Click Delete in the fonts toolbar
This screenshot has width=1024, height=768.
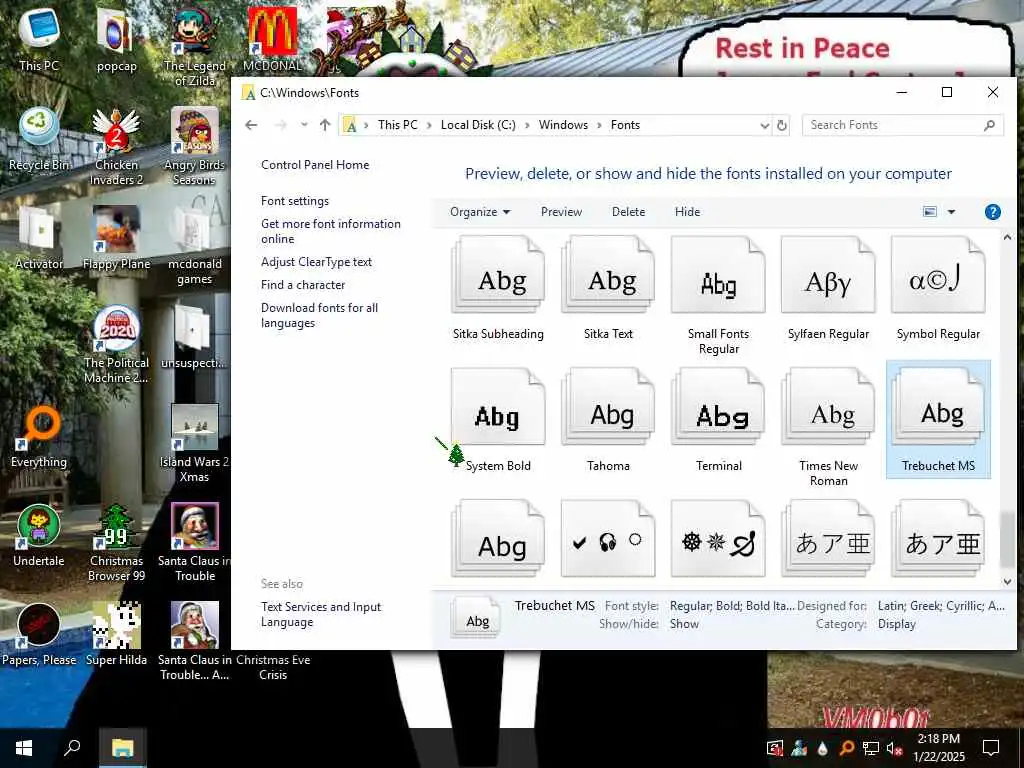tap(628, 212)
